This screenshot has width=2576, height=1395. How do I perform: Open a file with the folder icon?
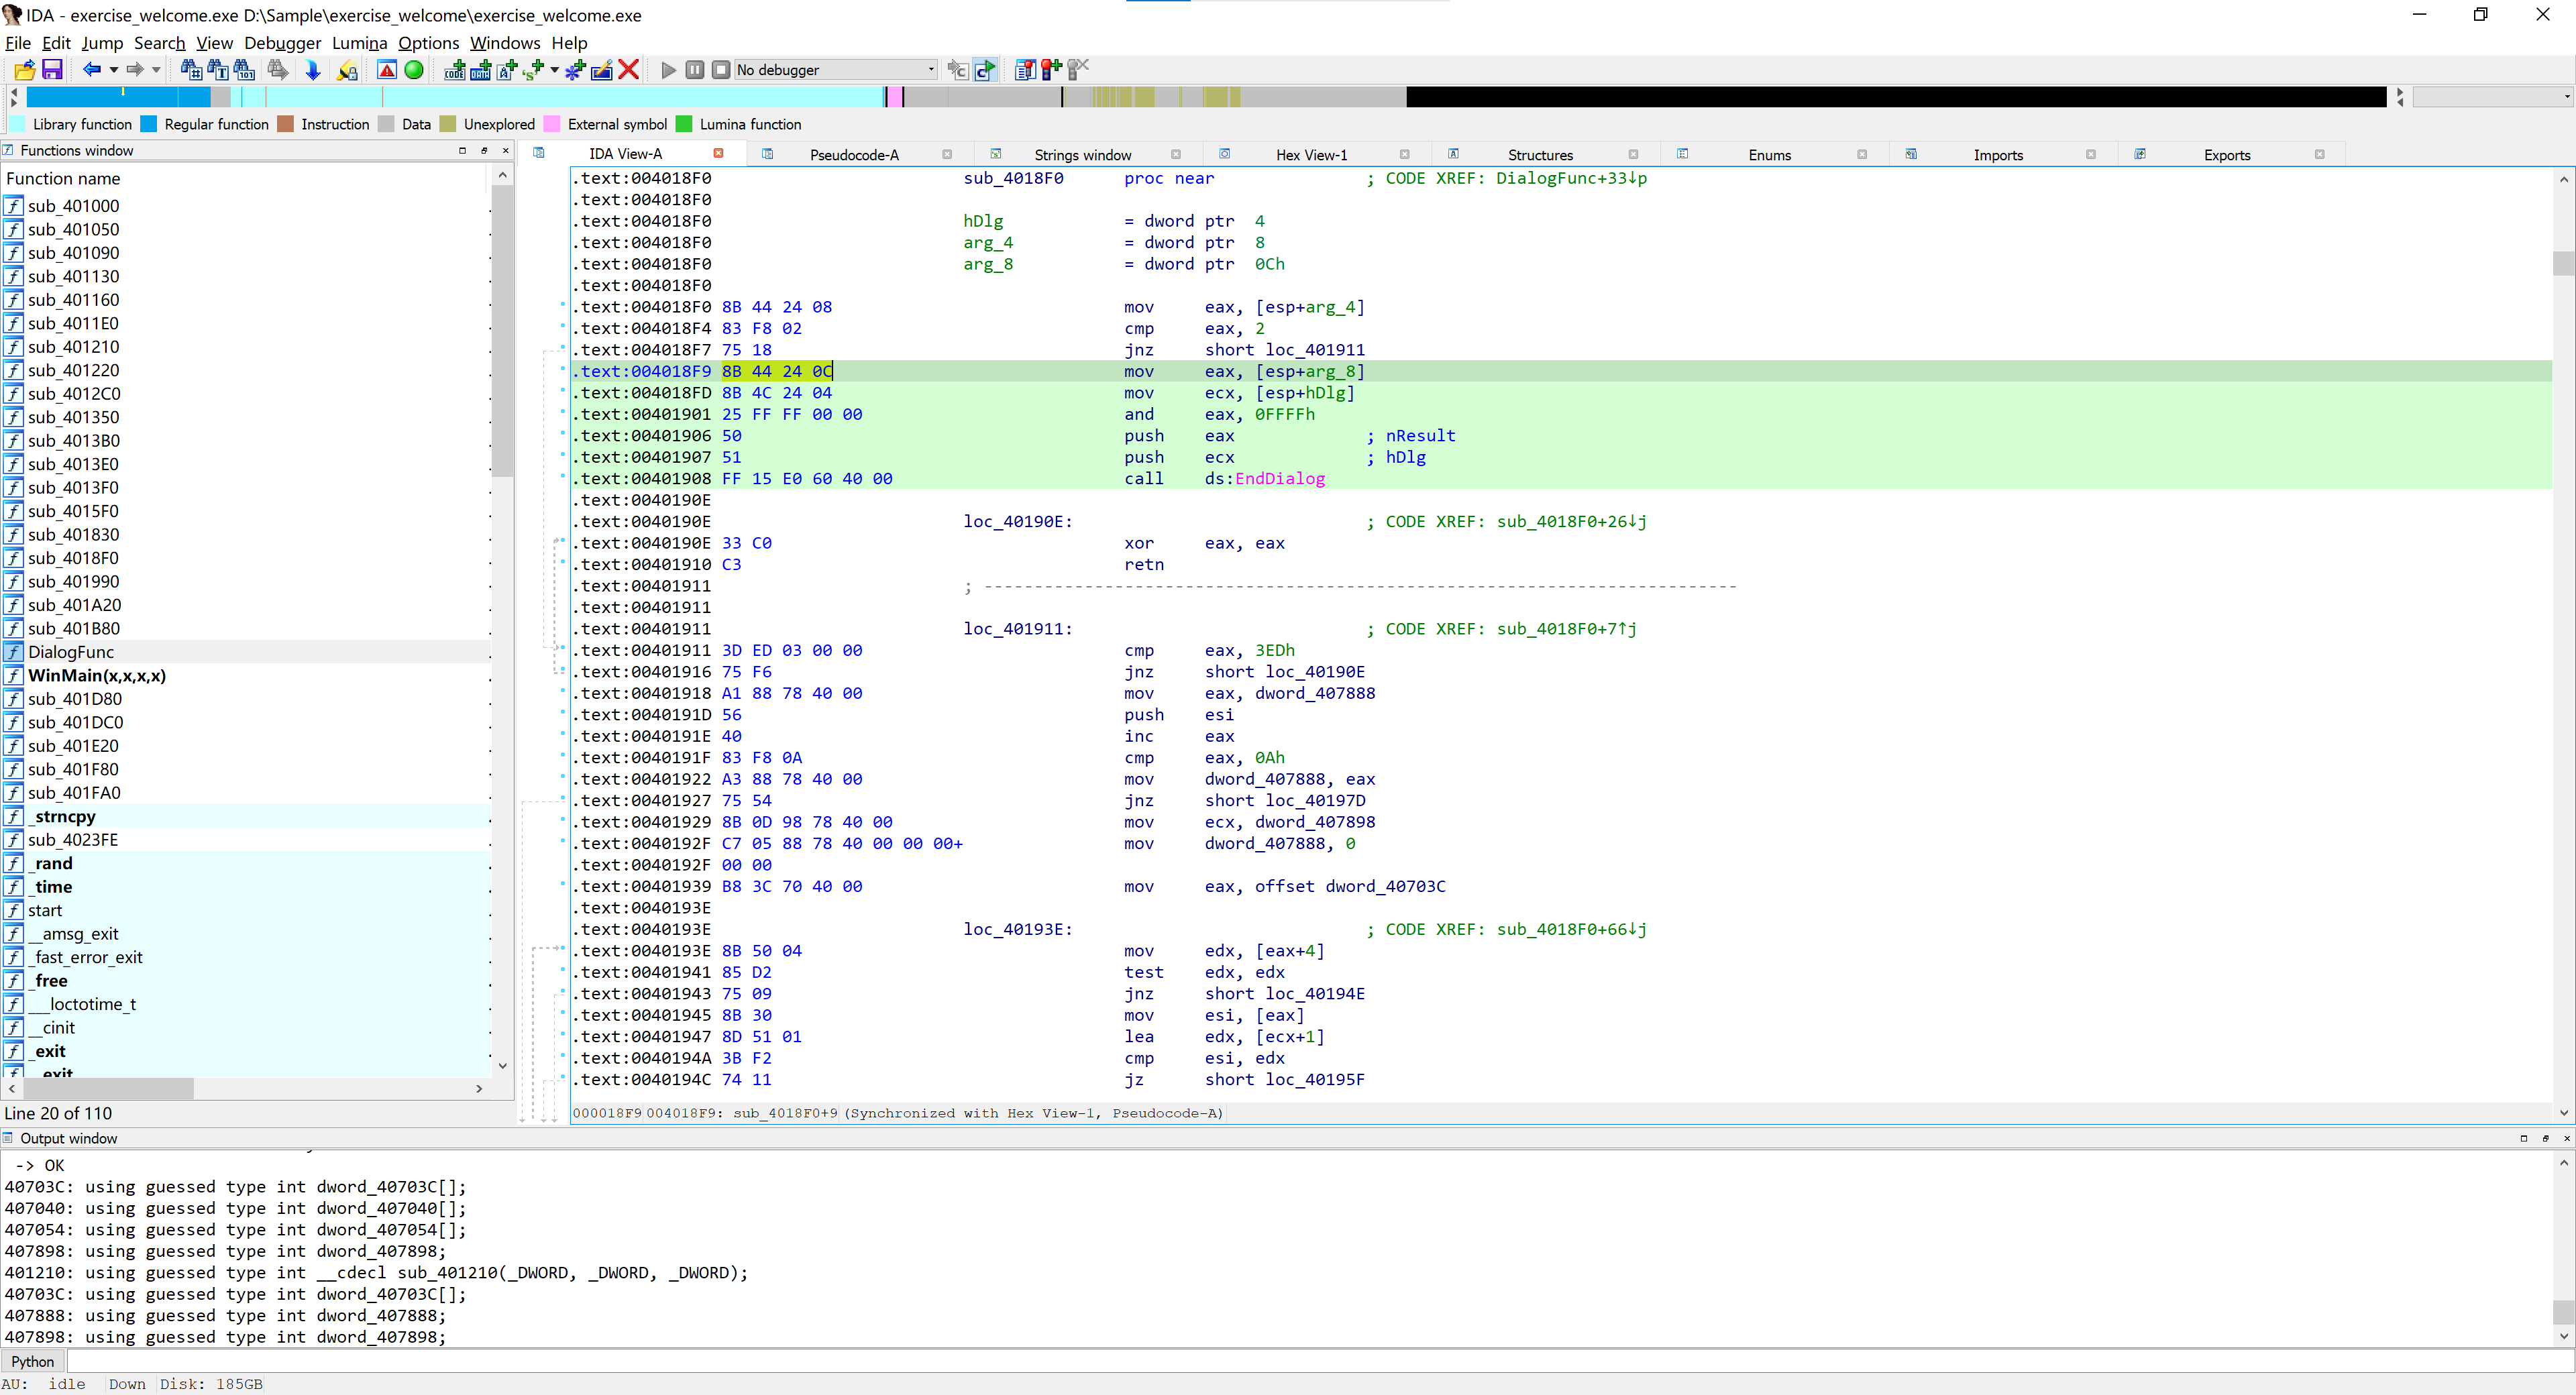coord(25,70)
